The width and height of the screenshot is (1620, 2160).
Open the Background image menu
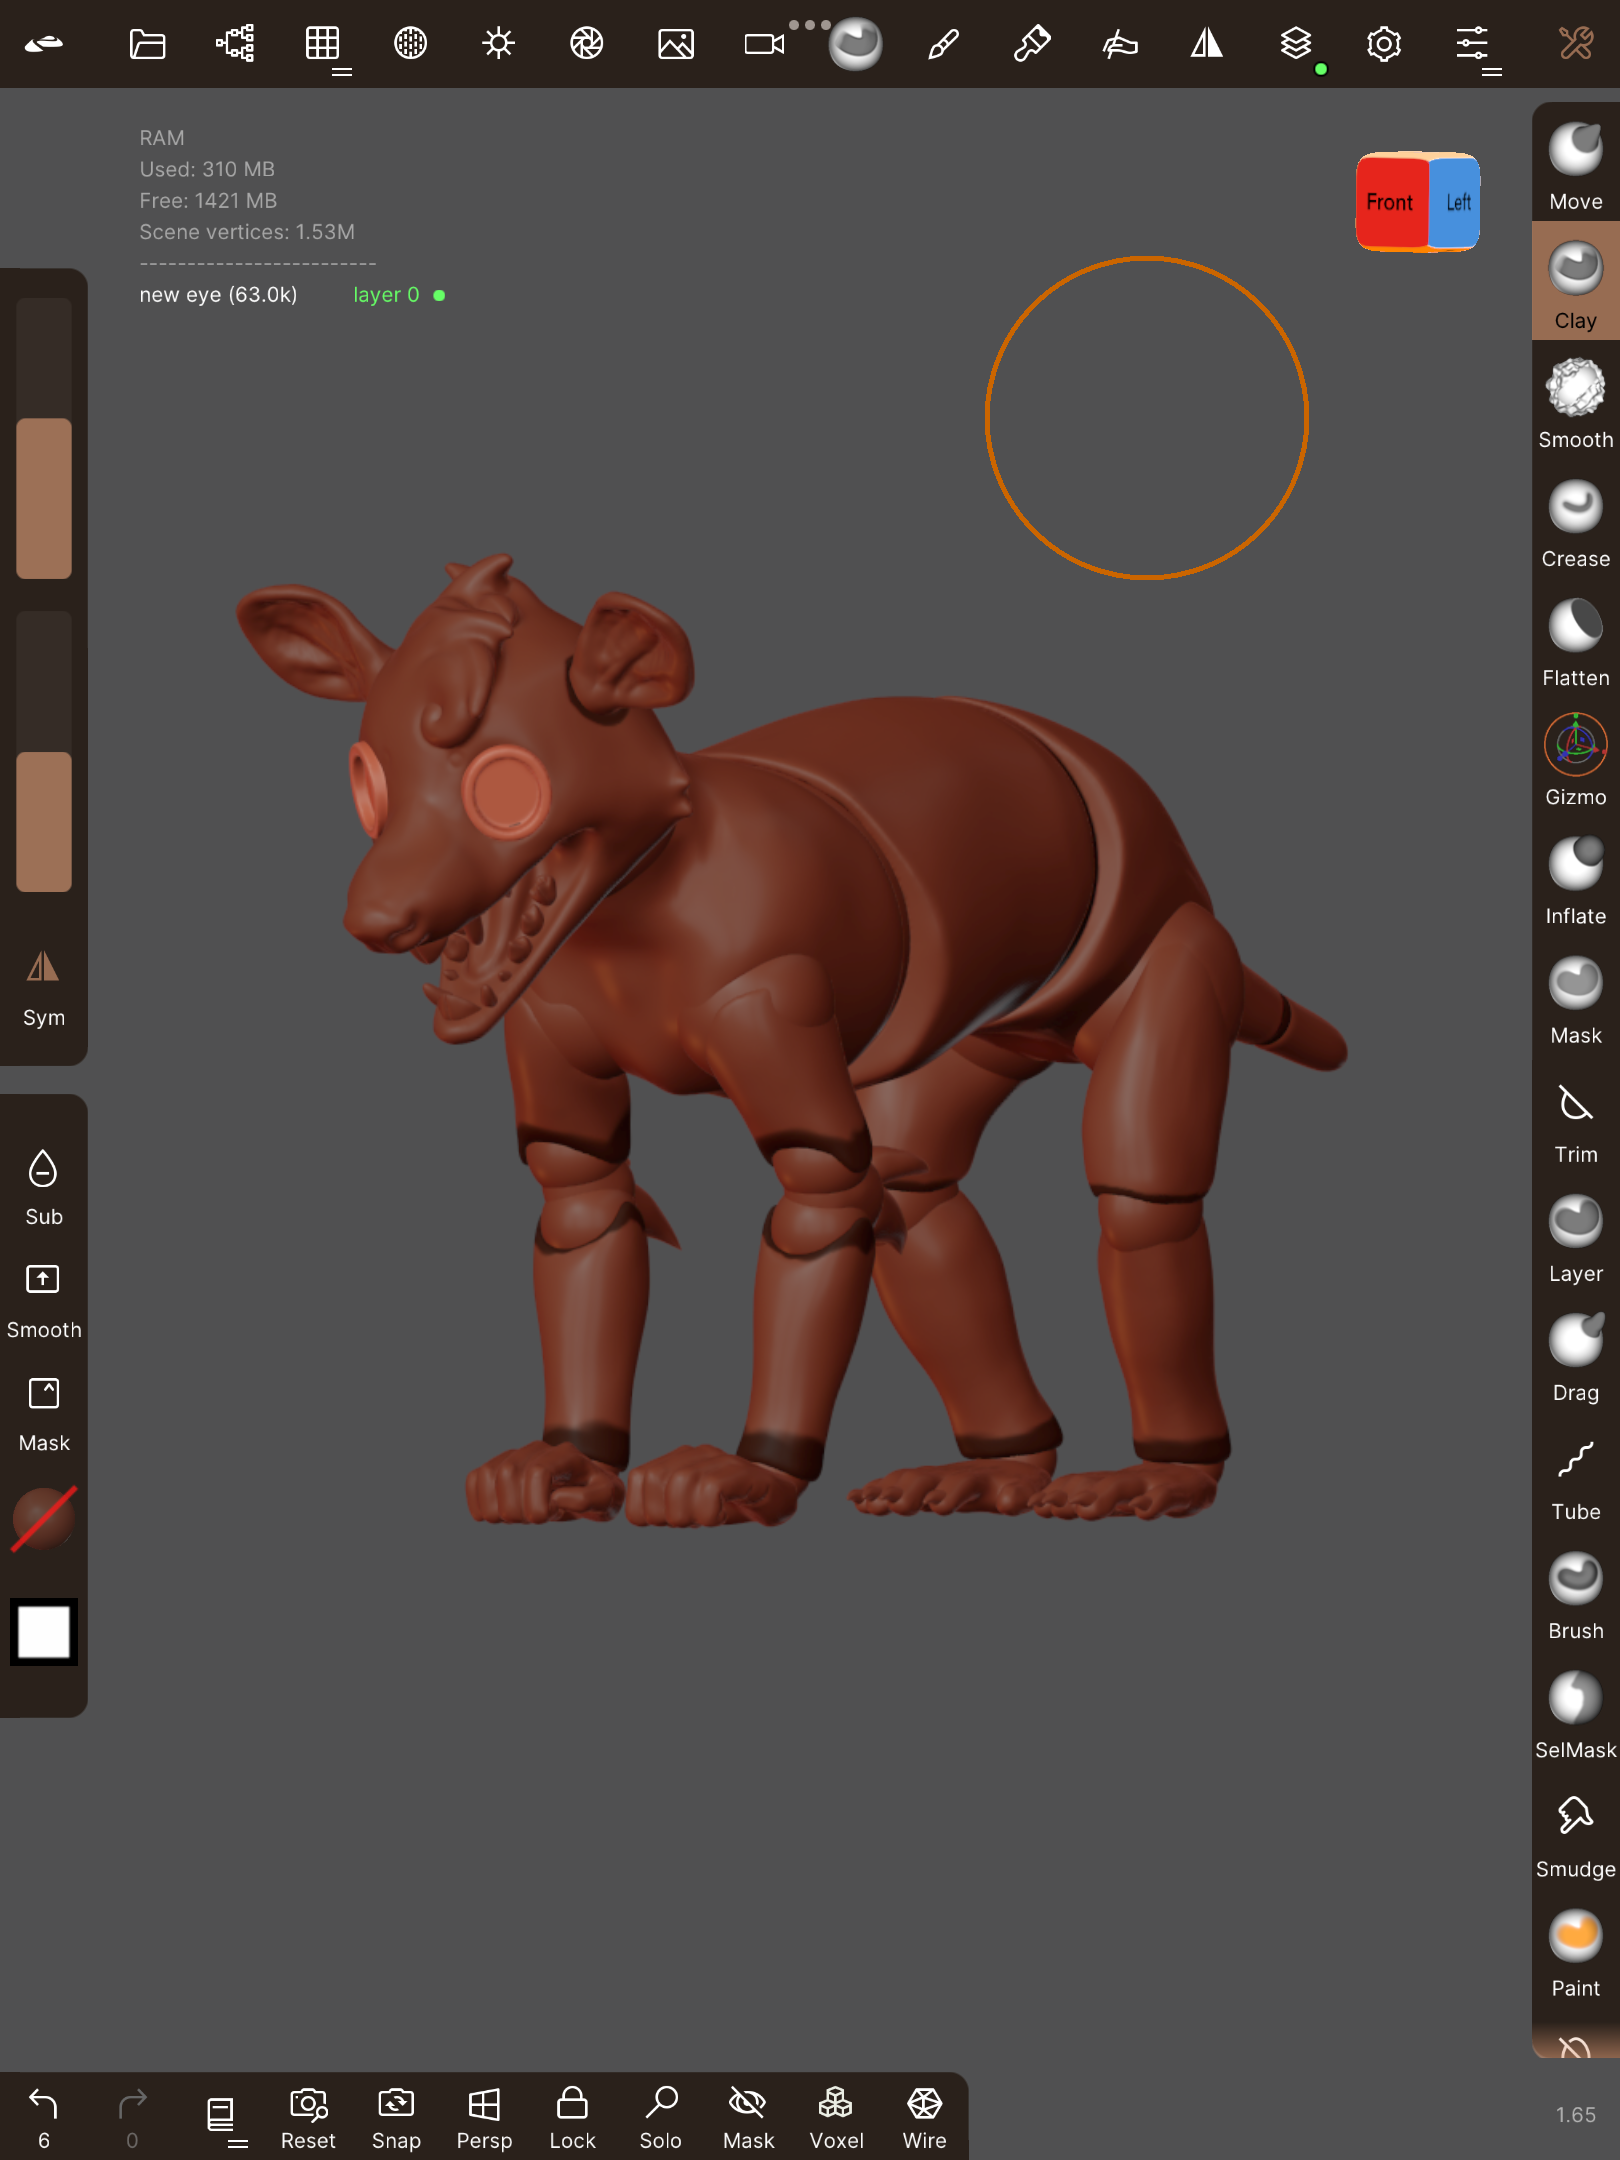pyautogui.click(x=676, y=44)
